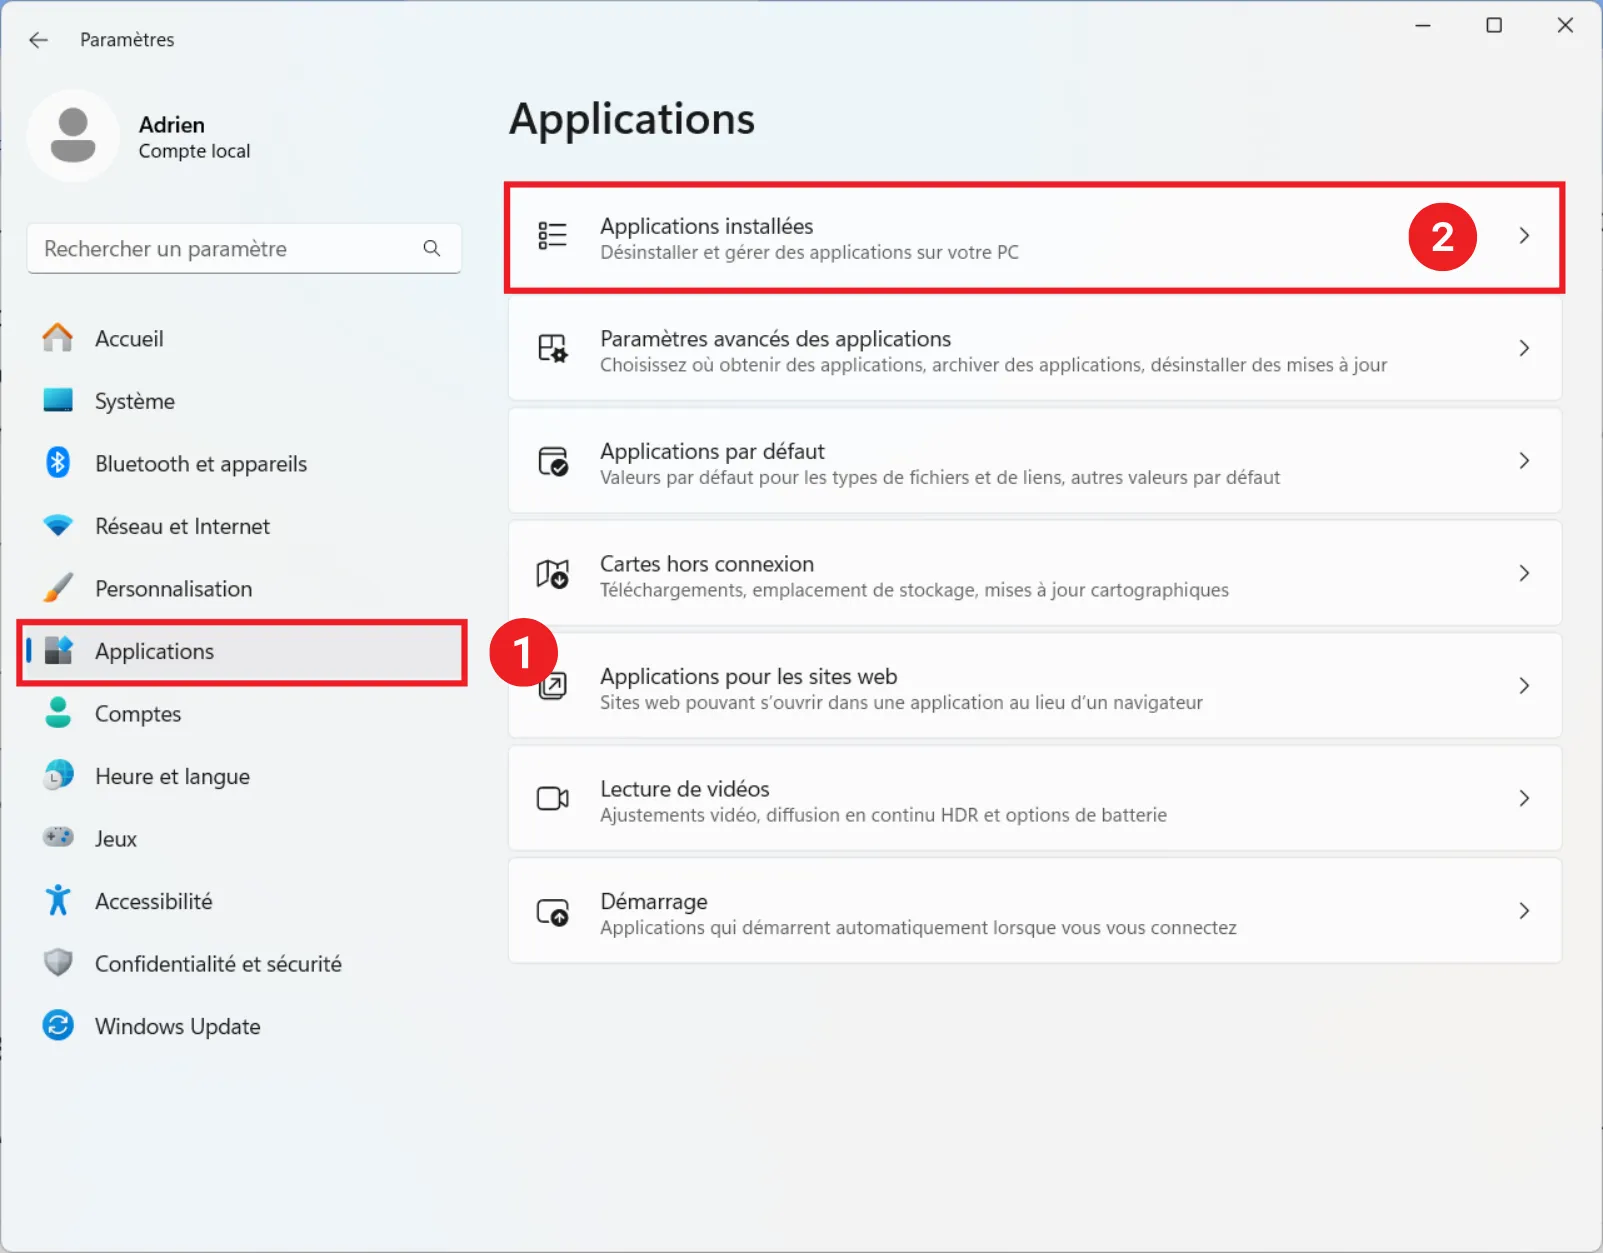Click 'Ajustements vidéo, diffusion en continu' description
The height and width of the screenshot is (1253, 1603).
(x=883, y=815)
